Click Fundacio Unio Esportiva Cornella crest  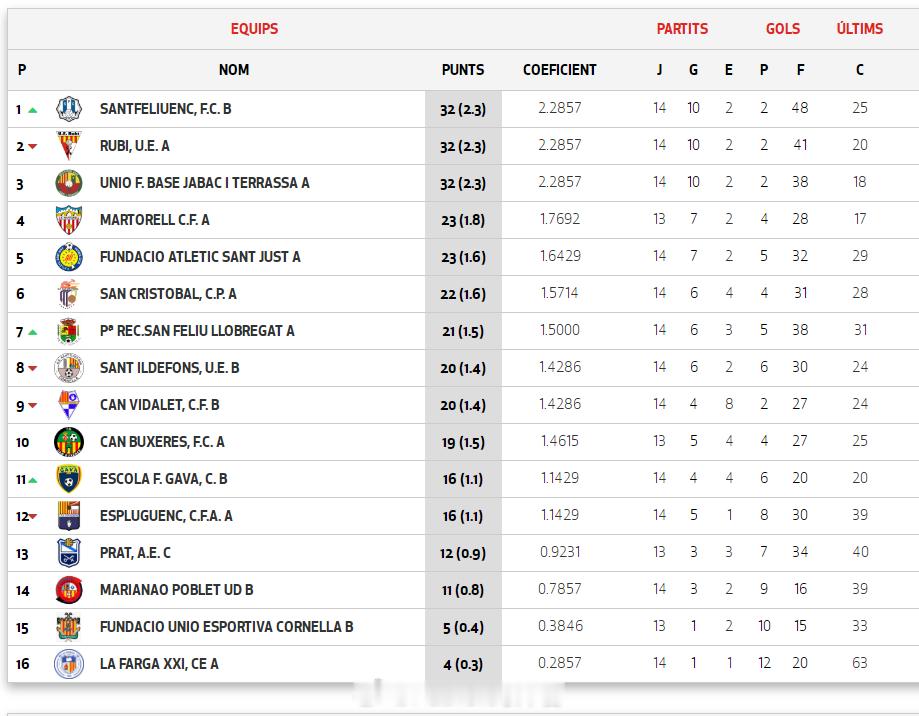(x=69, y=627)
